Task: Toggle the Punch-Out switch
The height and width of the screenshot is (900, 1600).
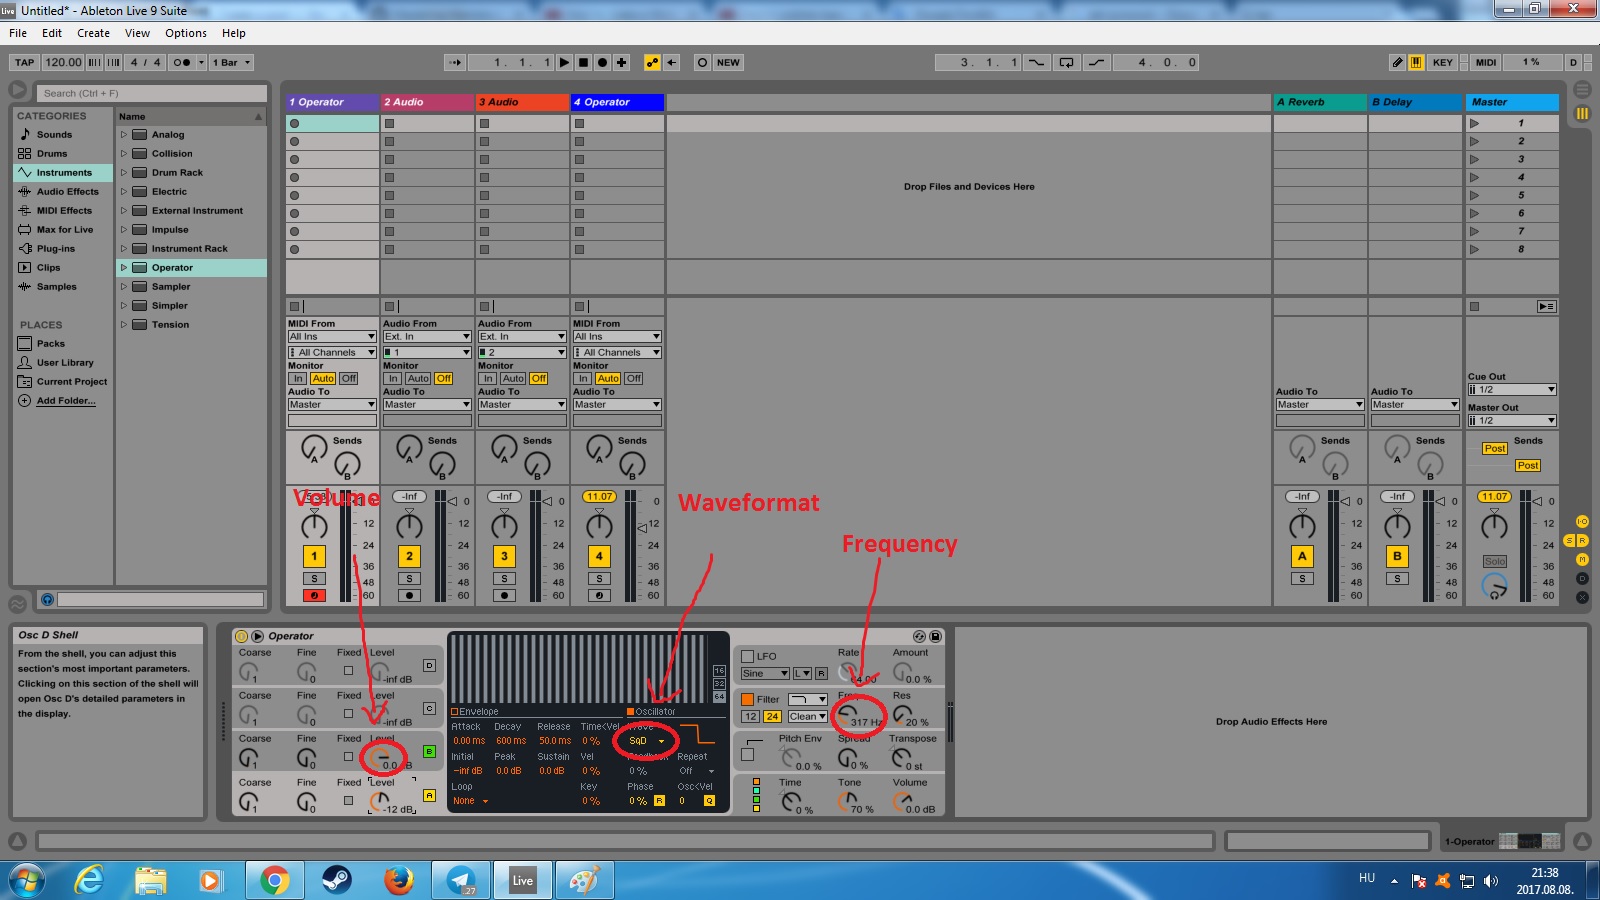Action: pos(1097,62)
